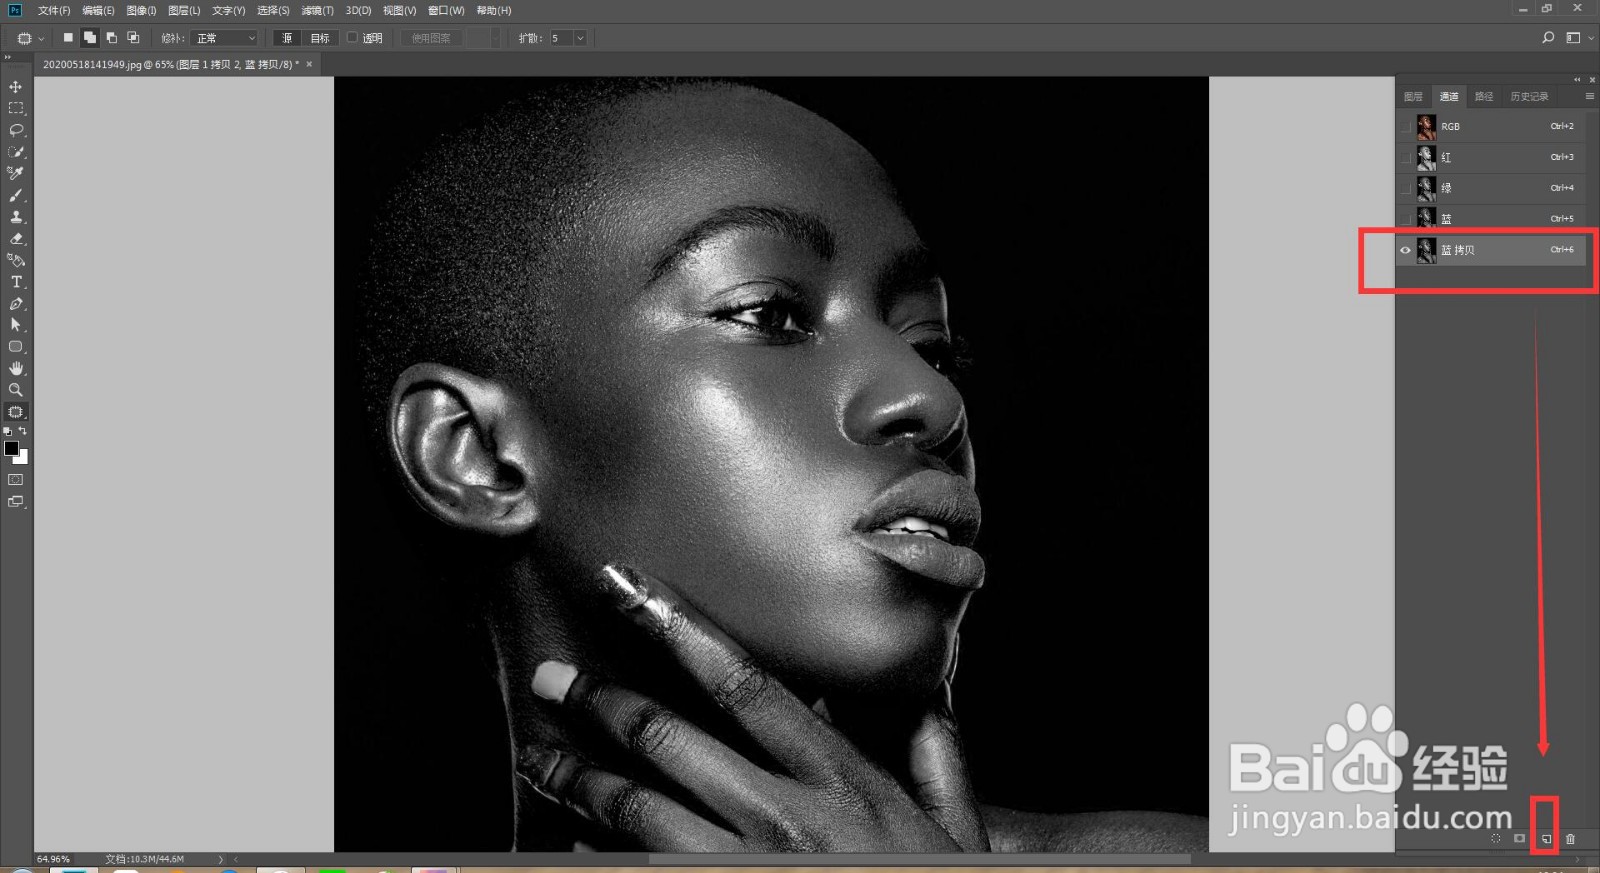Switch to the 历史记录 panel tab
Viewport: 1600px width, 873px height.
pos(1529,96)
